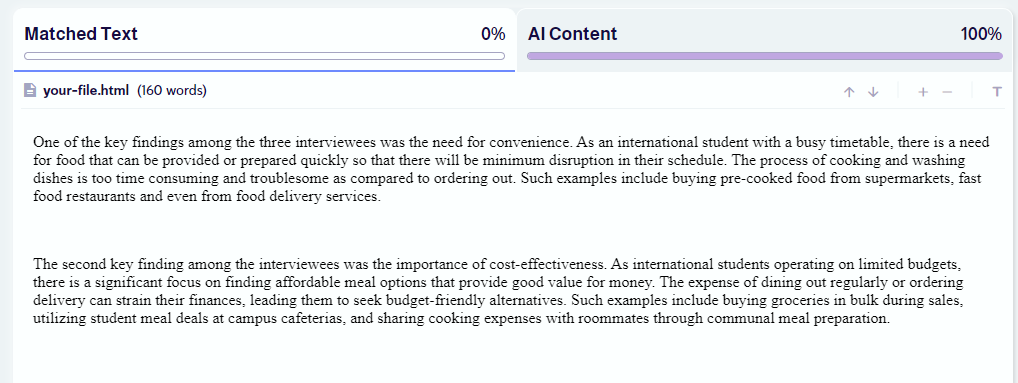Open the AI Content tab

click(765, 40)
